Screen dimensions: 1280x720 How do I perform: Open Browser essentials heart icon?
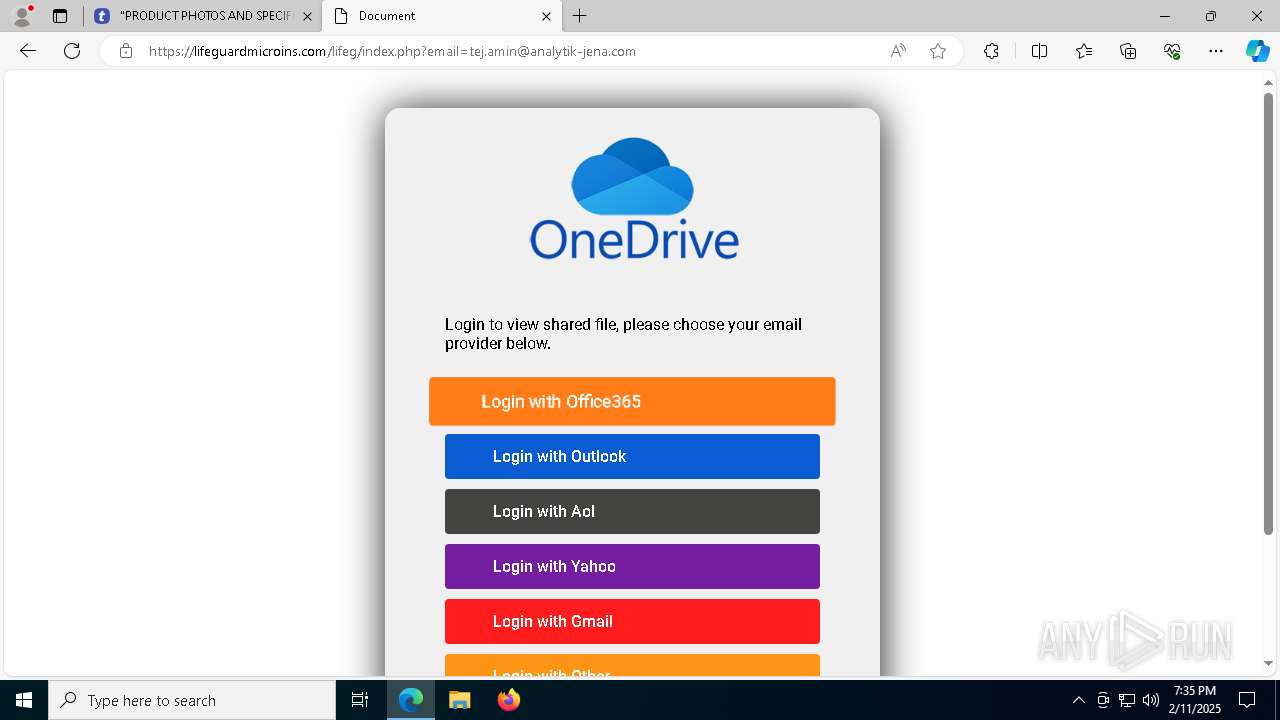pyautogui.click(x=1172, y=51)
